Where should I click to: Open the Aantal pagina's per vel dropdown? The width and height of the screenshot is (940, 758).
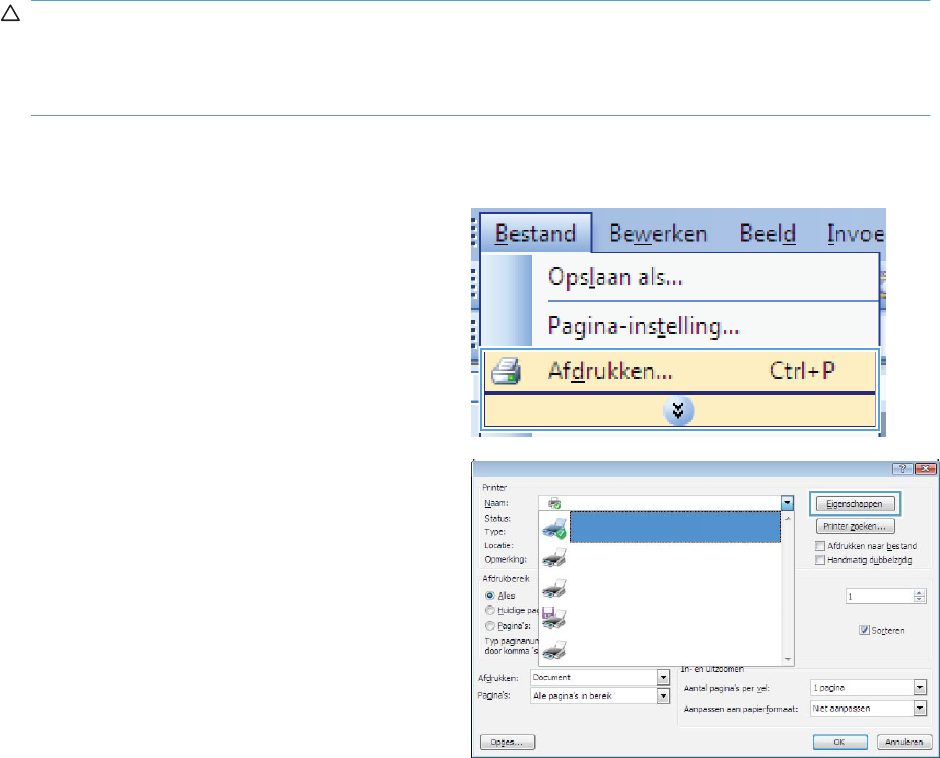pyautogui.click(x=920, y=688)
